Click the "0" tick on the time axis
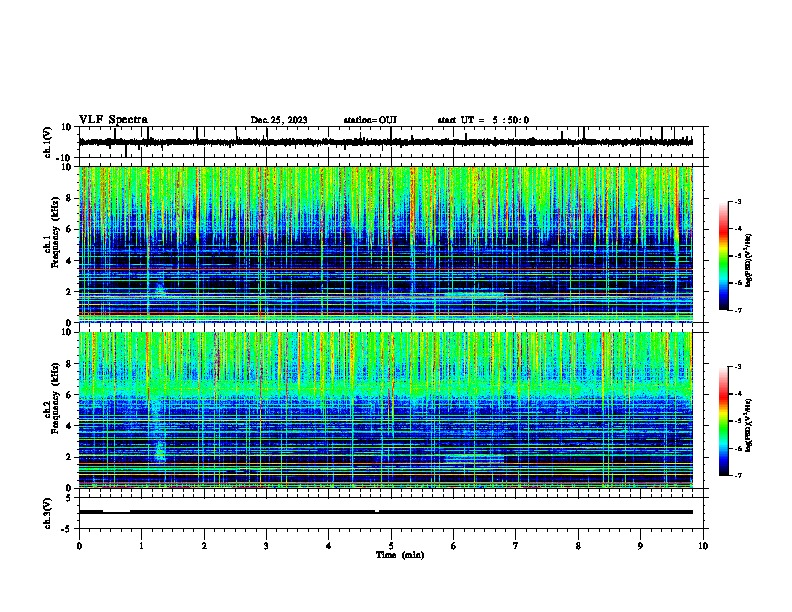The height and width of the screenshot is (612, 792). pos(79,546)
